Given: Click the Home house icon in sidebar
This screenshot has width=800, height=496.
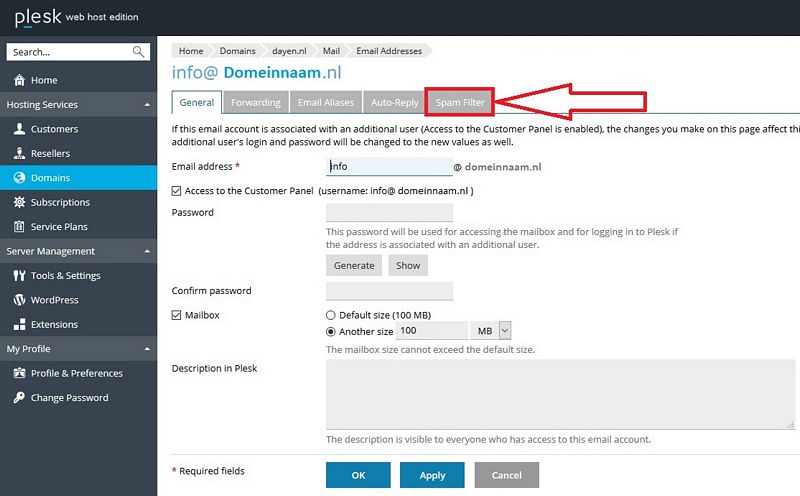Looking at the screenshot, I should pyautogui.click(x=19, y=80).
